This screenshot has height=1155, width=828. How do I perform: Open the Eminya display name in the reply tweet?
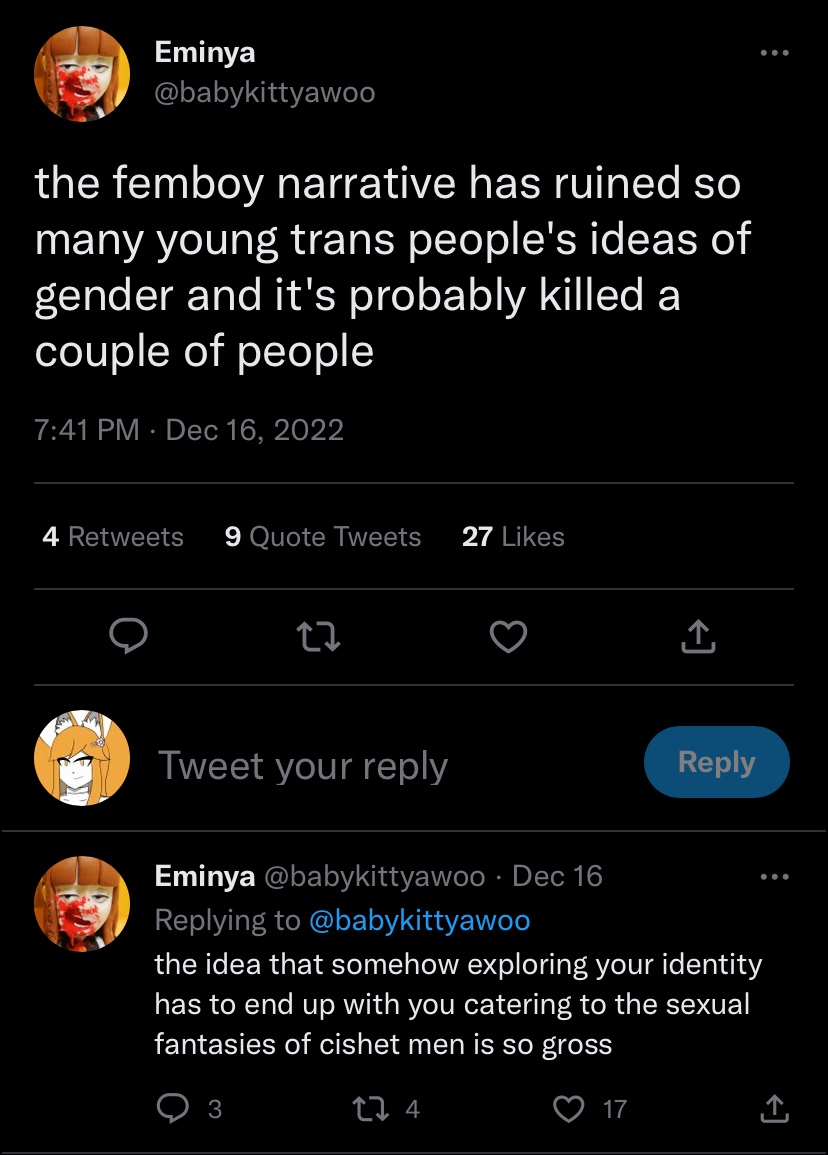(205, 876)
